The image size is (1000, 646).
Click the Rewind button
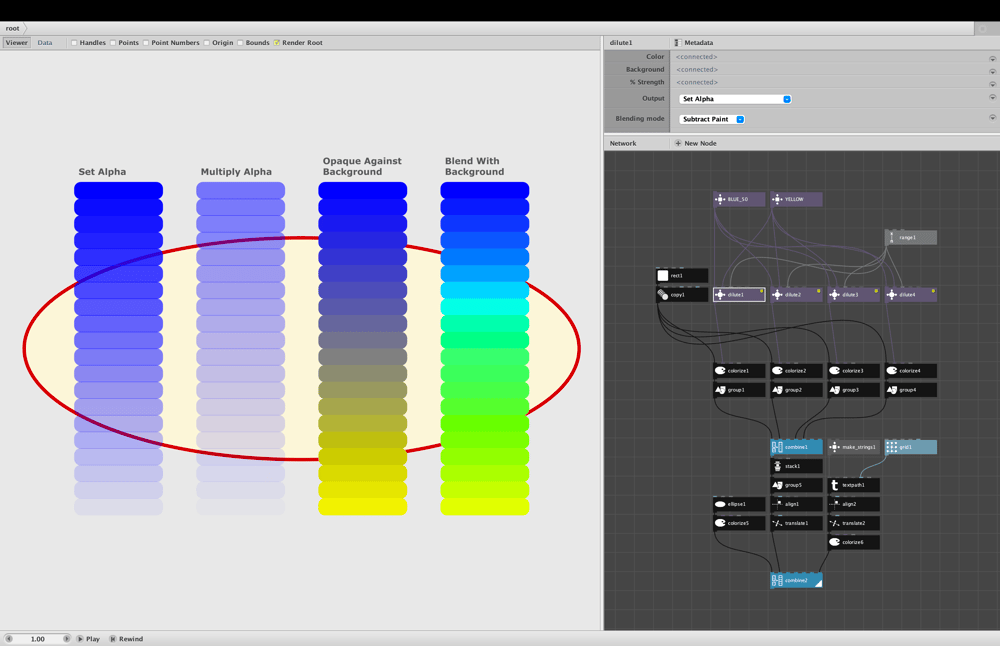(126, 638)
